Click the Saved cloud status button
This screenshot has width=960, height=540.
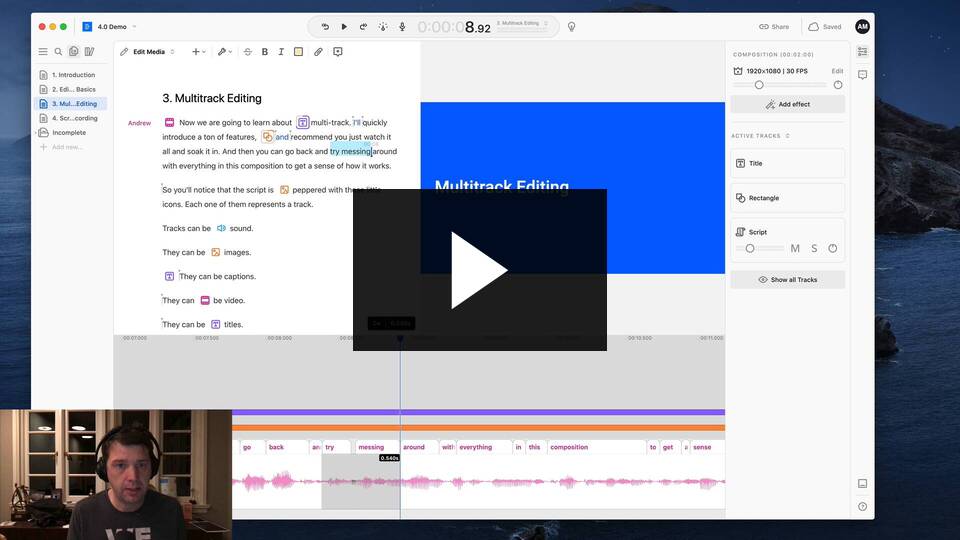(825, 26)
